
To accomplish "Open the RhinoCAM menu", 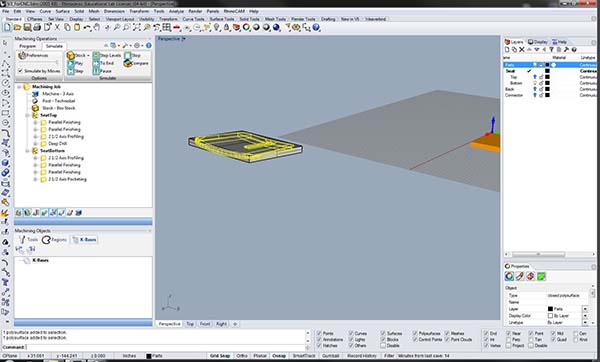I will [x=234, y=11].
